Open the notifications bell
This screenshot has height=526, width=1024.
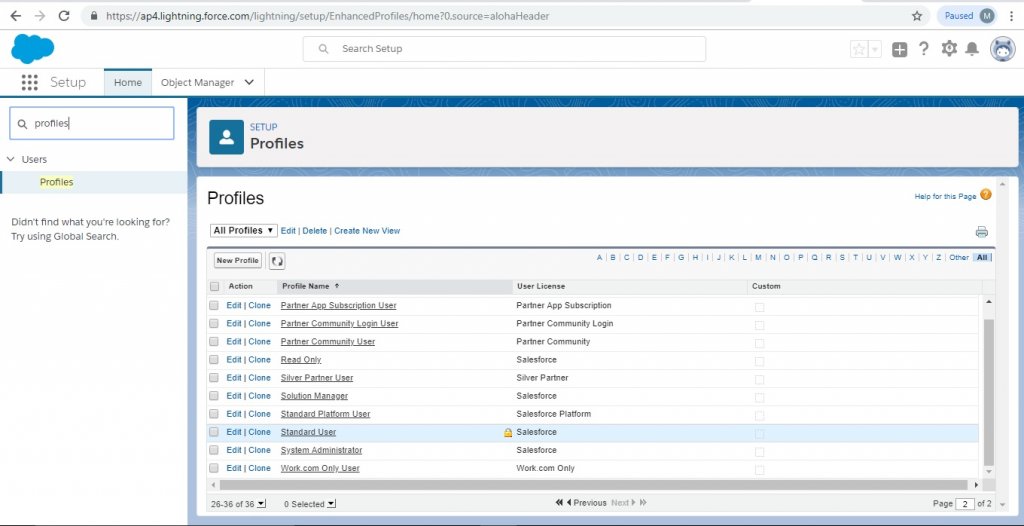[x=972, y=49]
